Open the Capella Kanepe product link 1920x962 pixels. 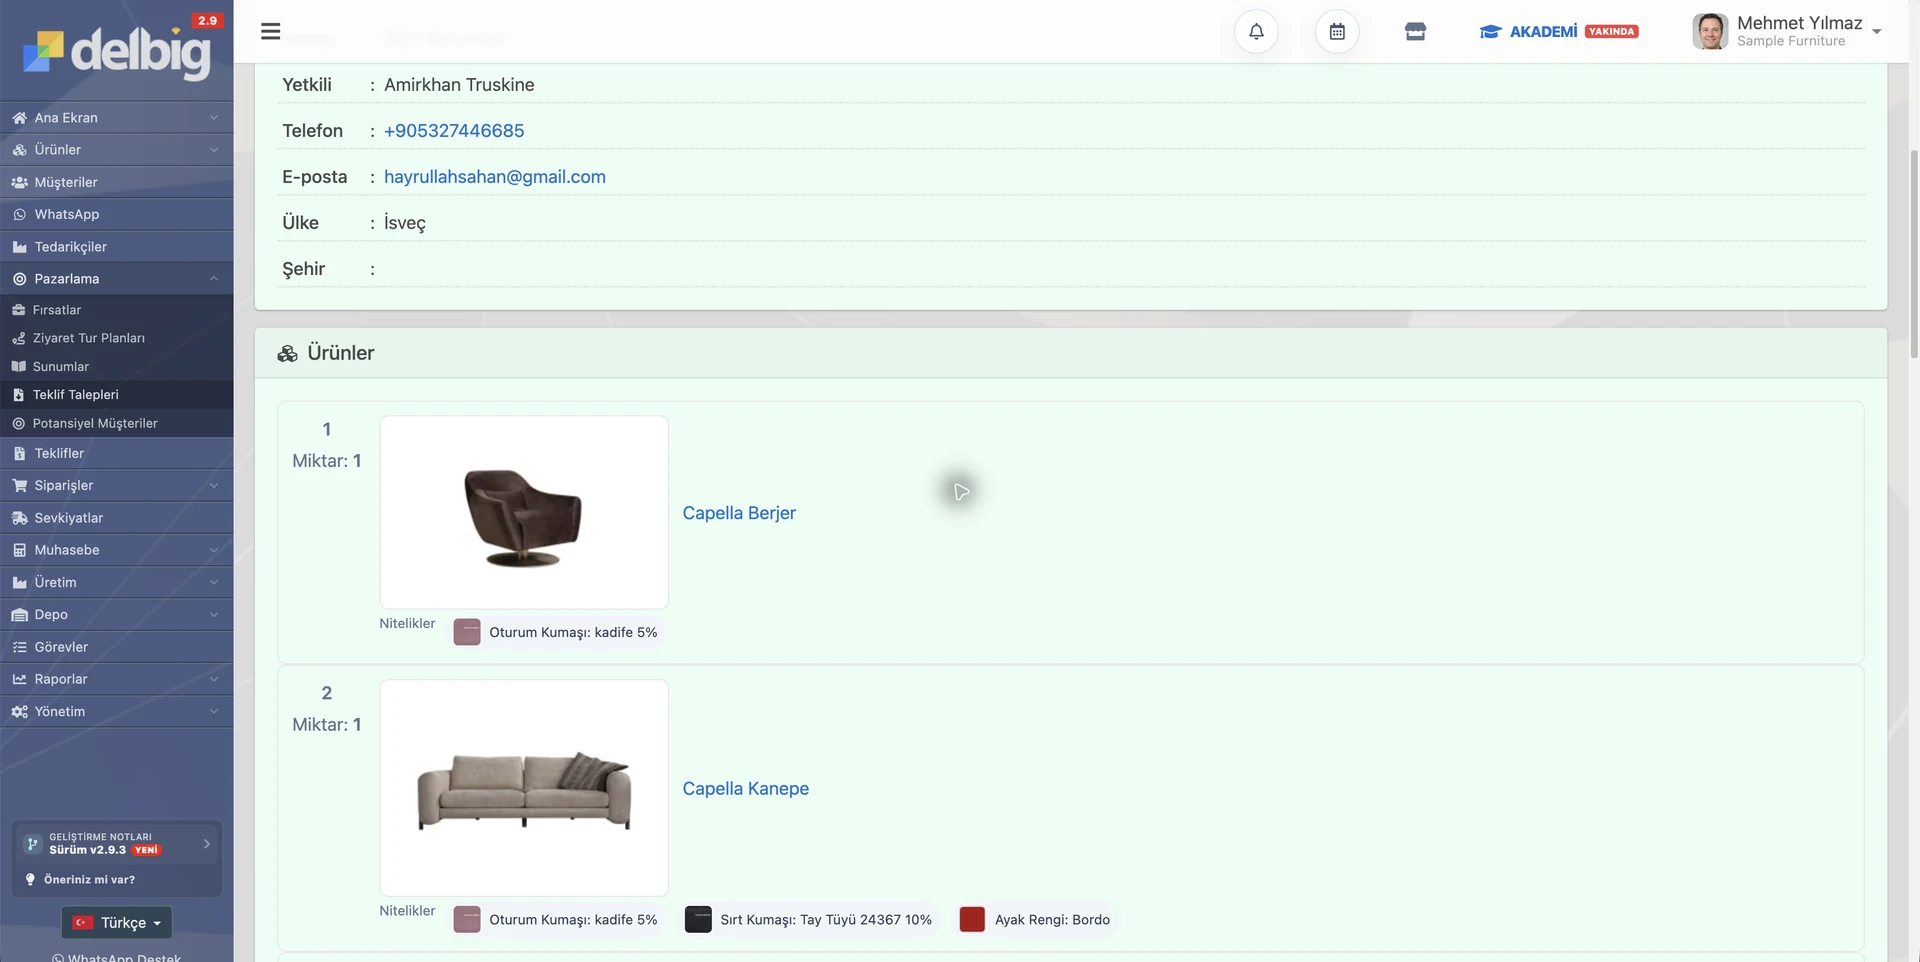tap(746, 789)
